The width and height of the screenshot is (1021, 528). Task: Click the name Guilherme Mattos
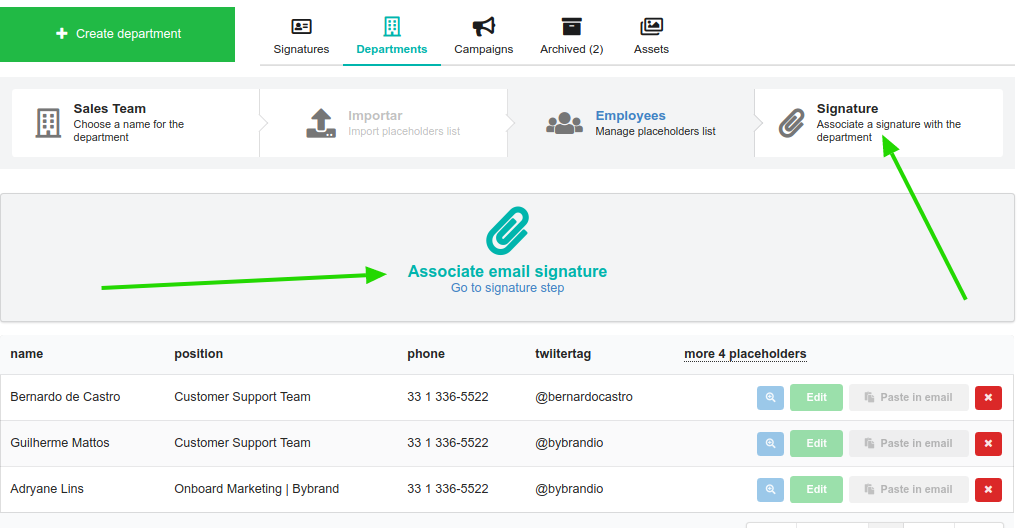pos(60,443)
